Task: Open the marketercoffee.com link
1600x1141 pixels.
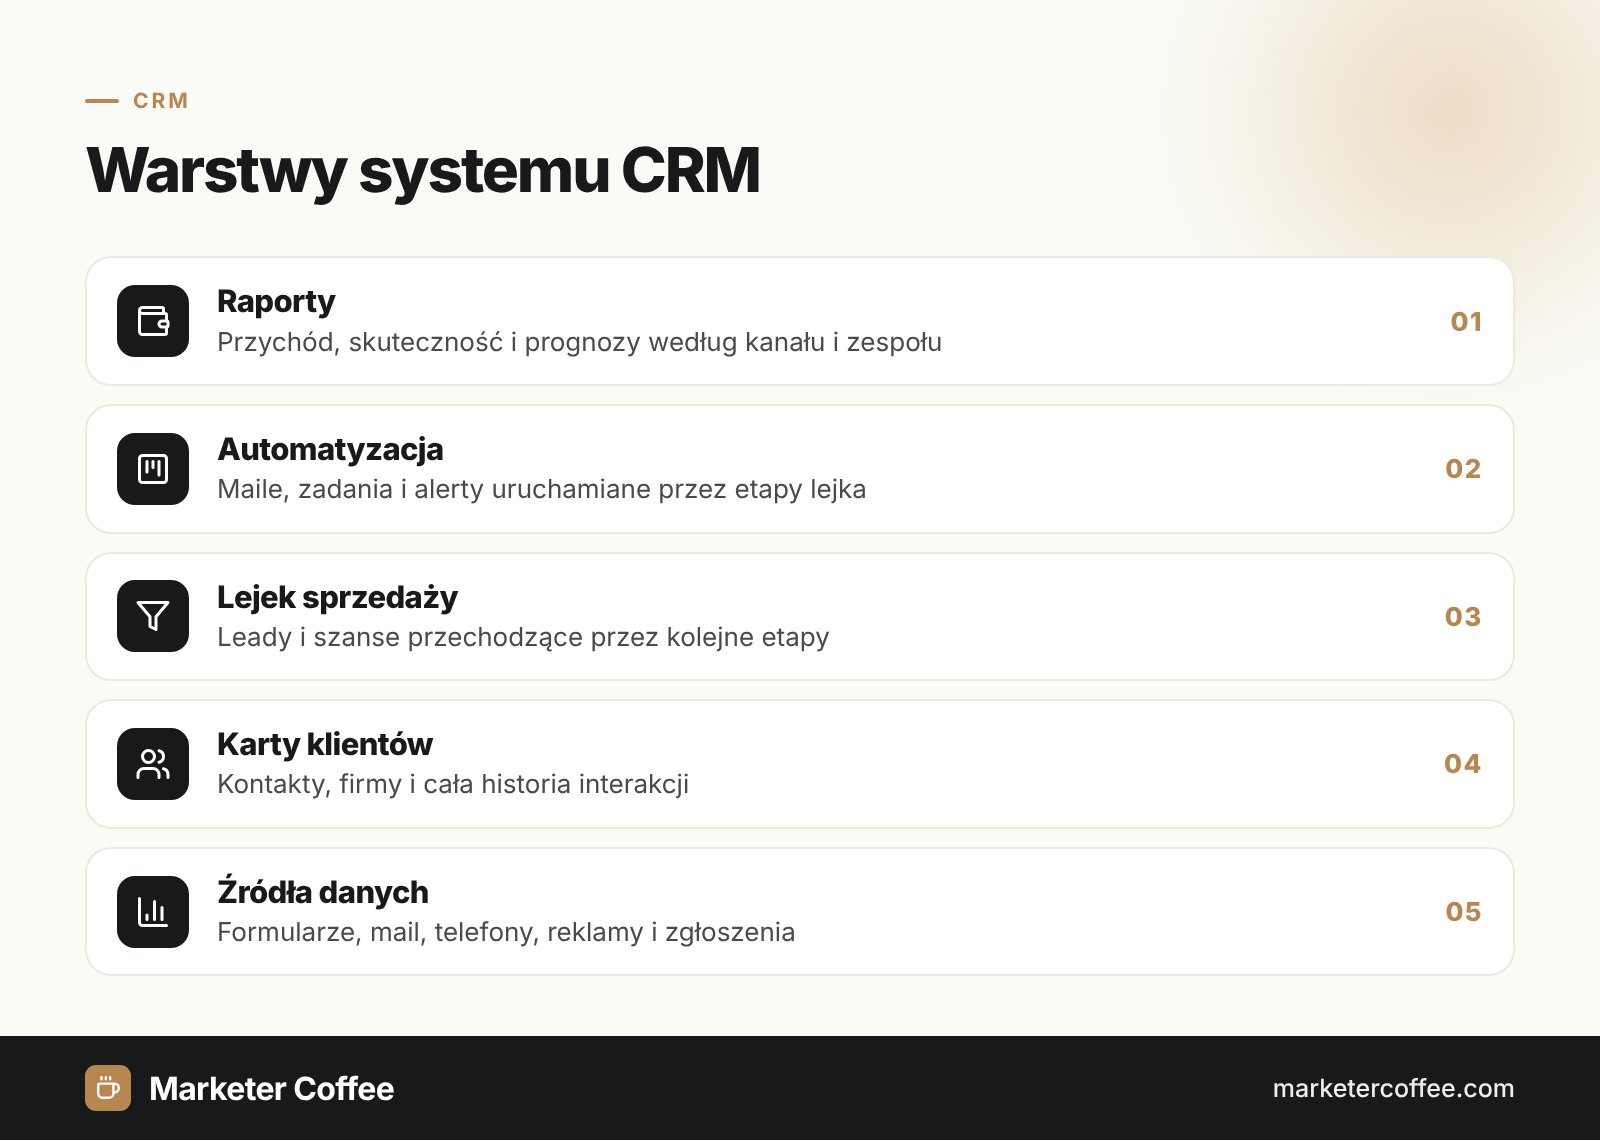Action: (1393, 1088)
